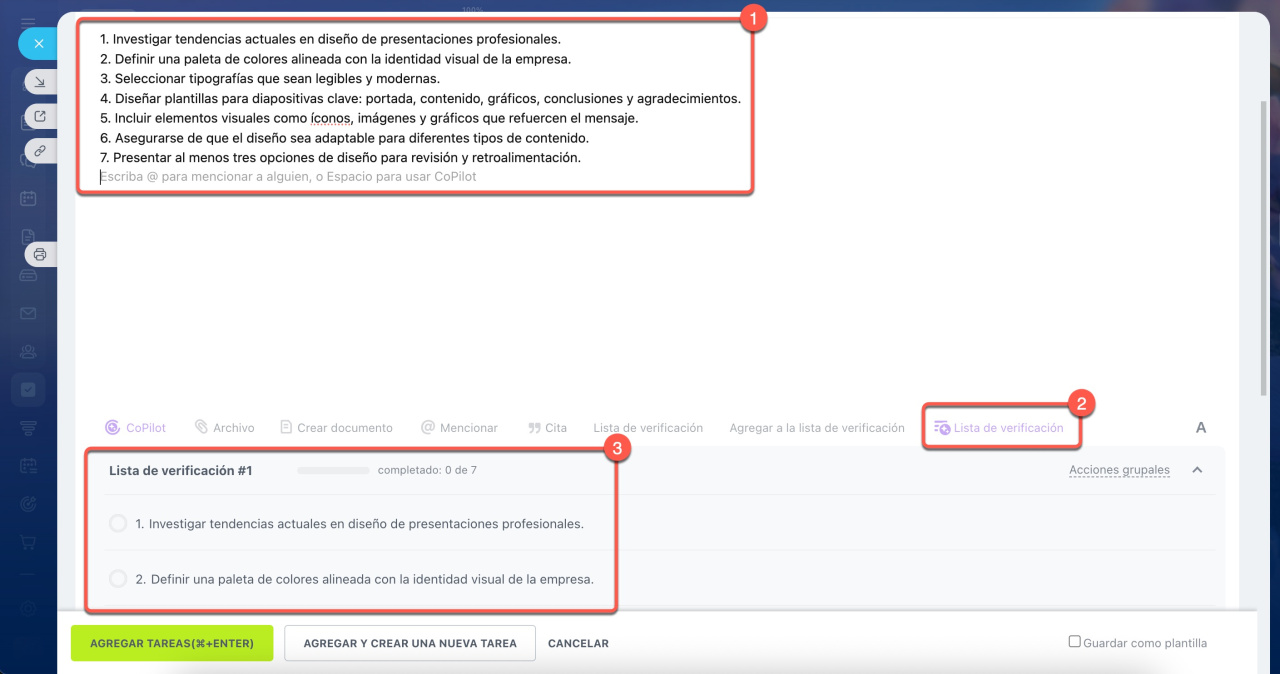1280x674 pixels.
Task: Enable Guardar como plantilla checkbox
Action: (1075, 642)
